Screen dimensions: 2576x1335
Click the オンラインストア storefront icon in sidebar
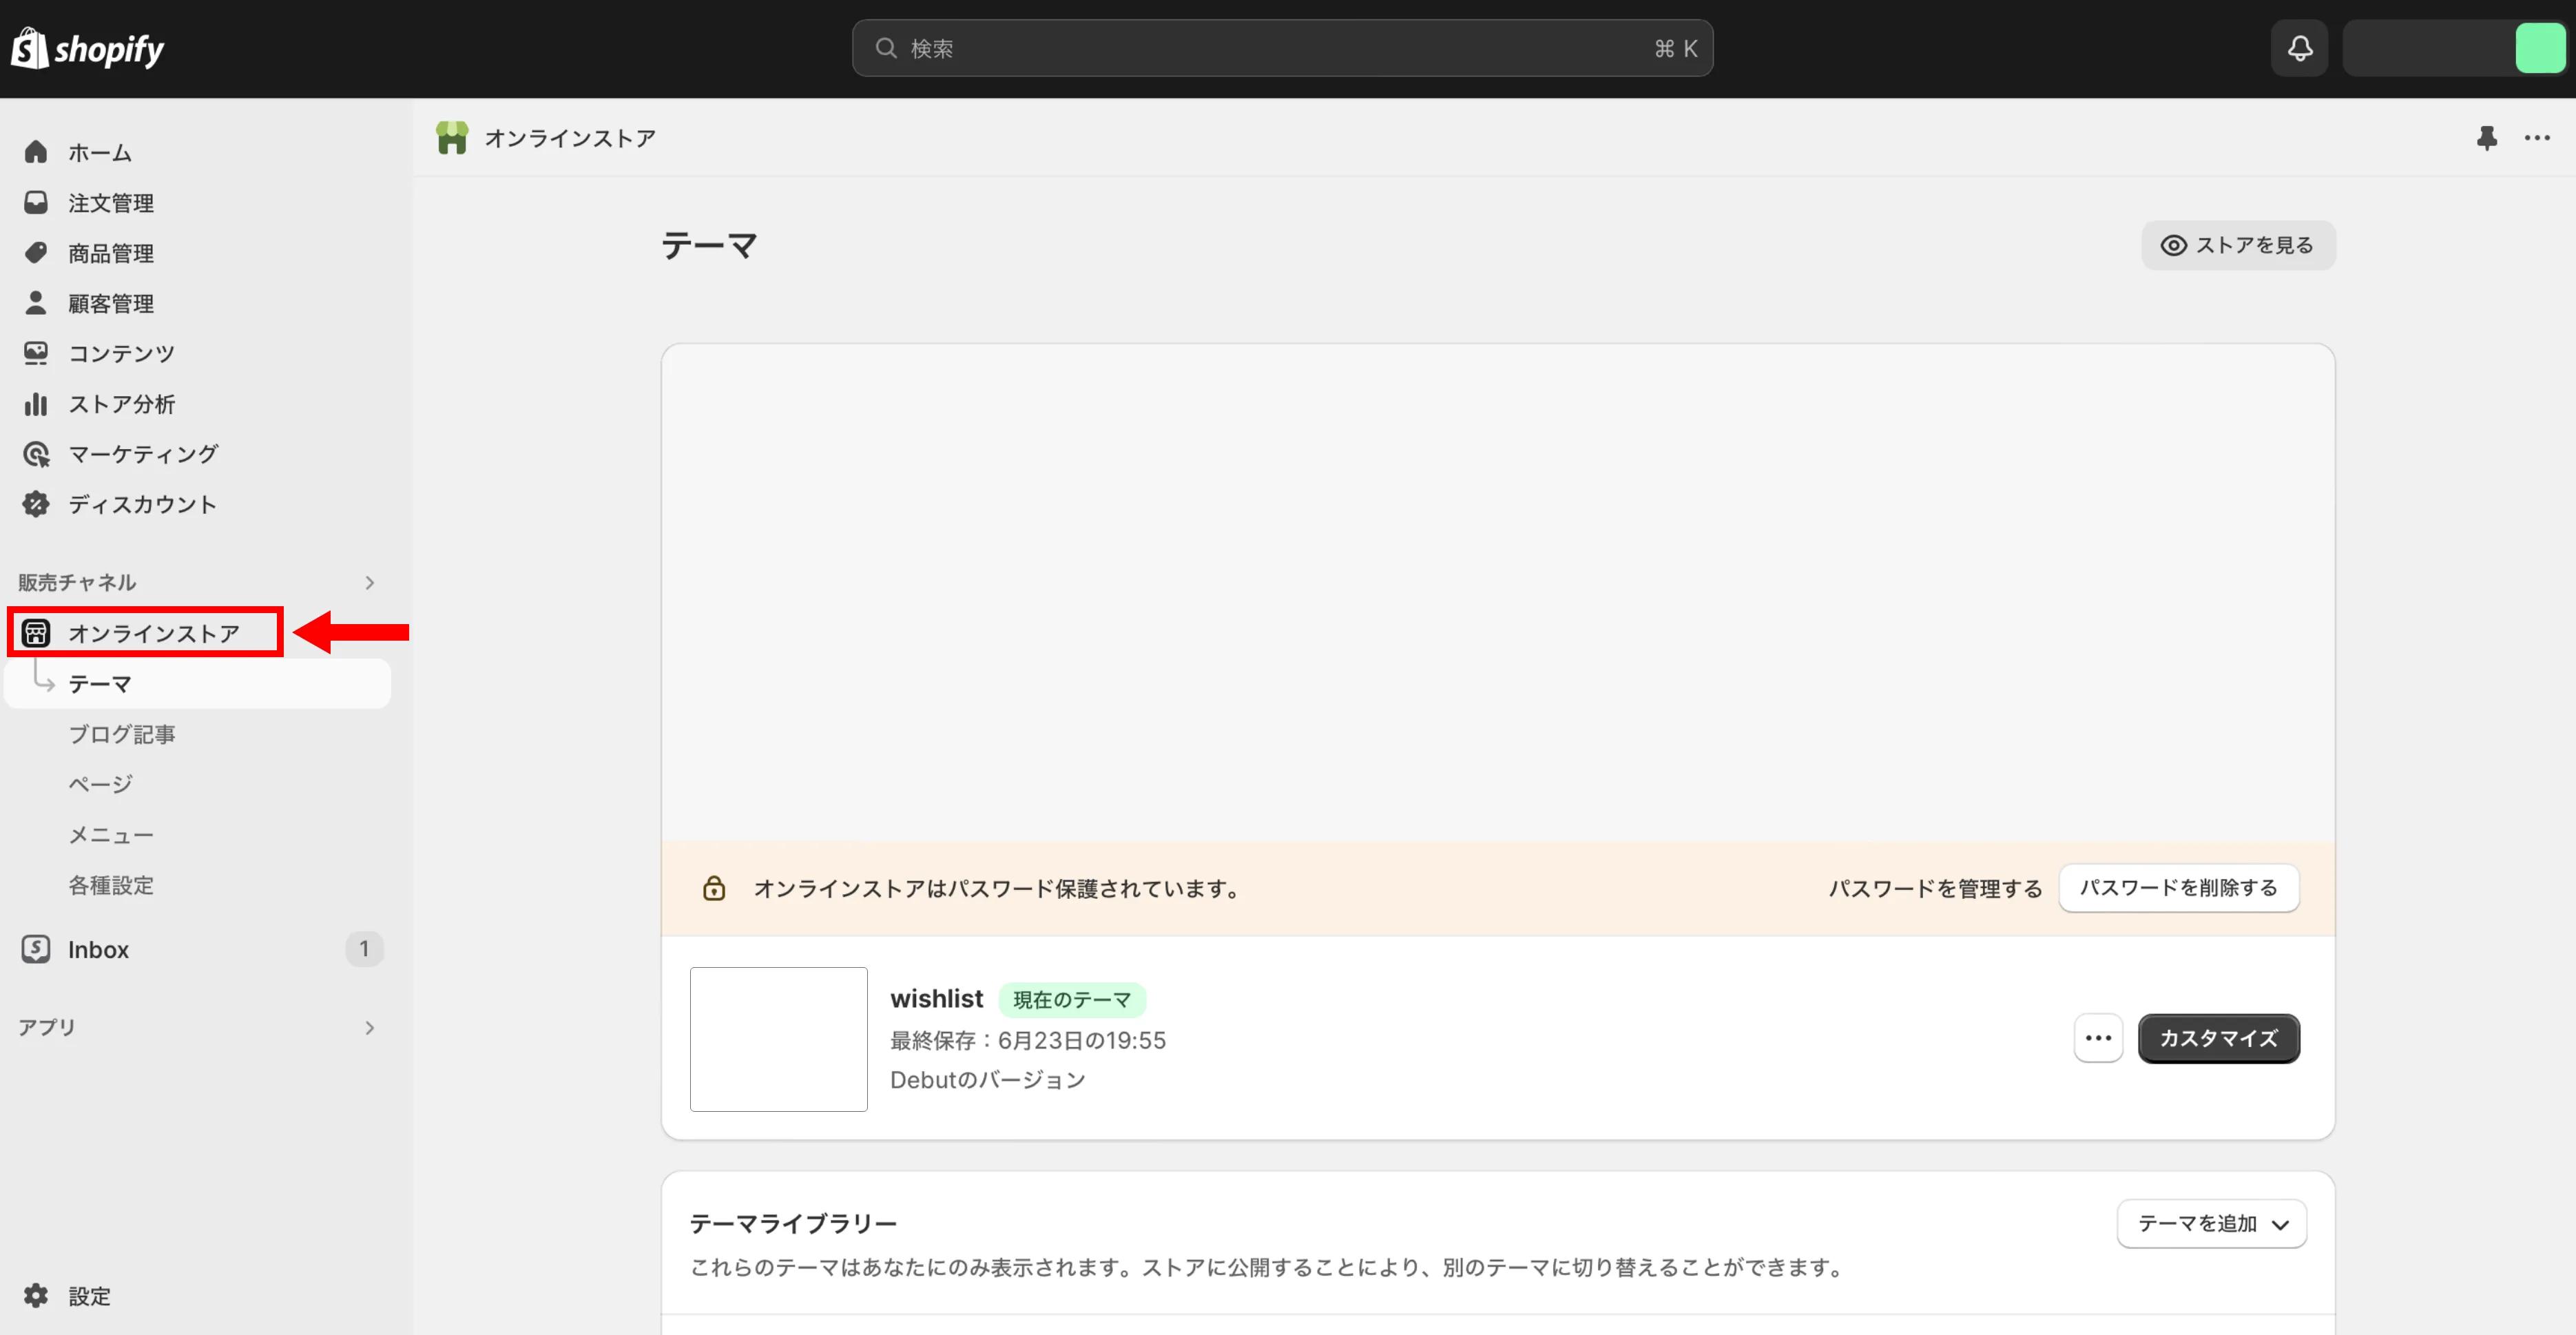[36, 633]
